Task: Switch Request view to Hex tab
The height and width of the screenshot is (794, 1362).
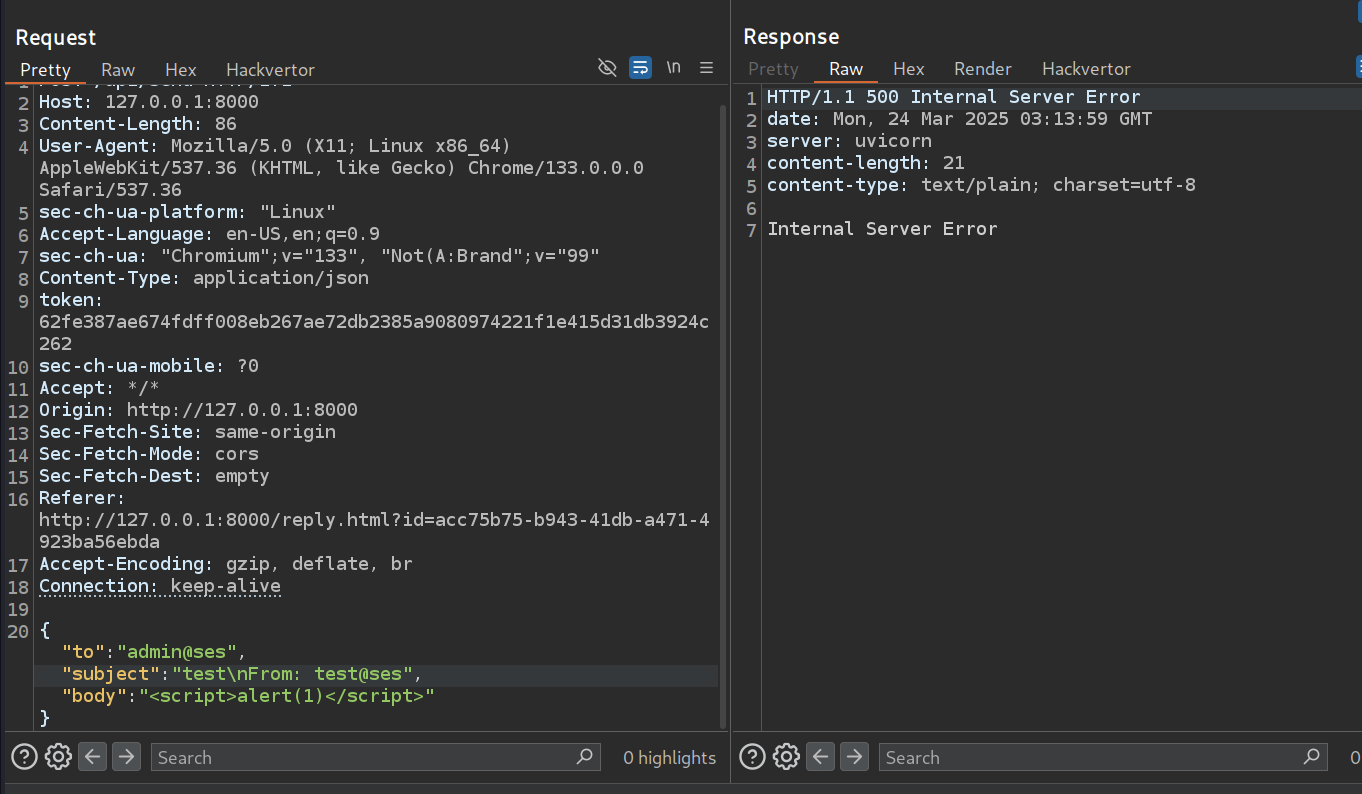Action: [x=181, y=70]
